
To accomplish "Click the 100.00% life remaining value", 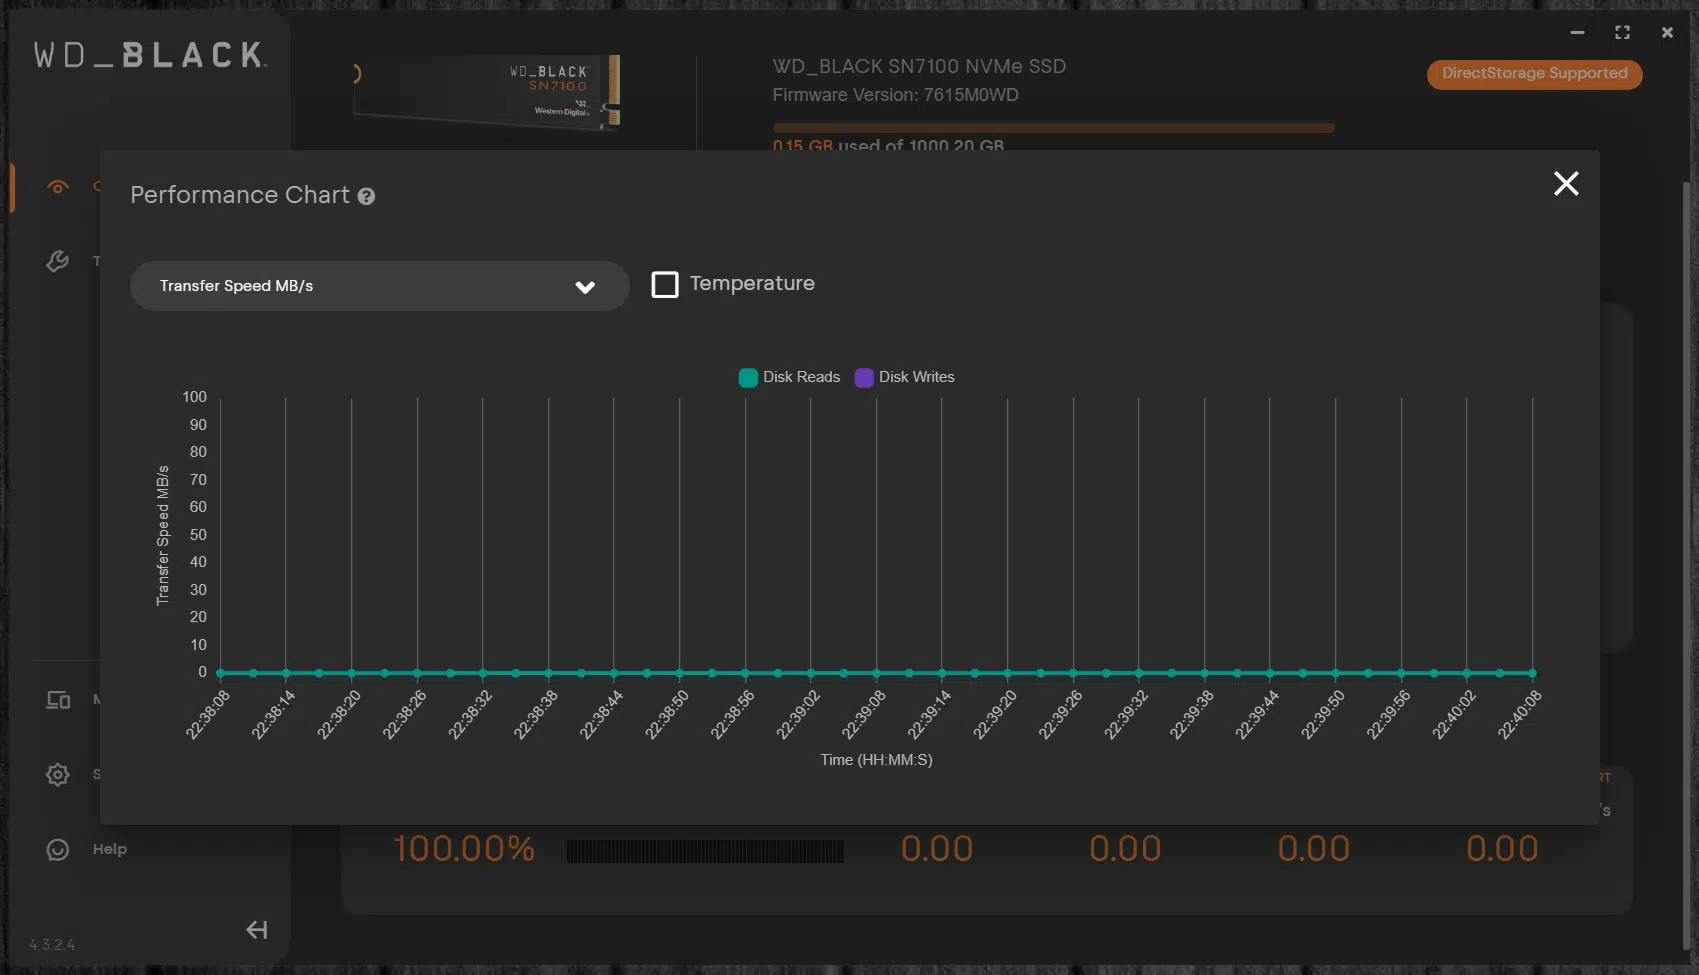I will 464,849.
